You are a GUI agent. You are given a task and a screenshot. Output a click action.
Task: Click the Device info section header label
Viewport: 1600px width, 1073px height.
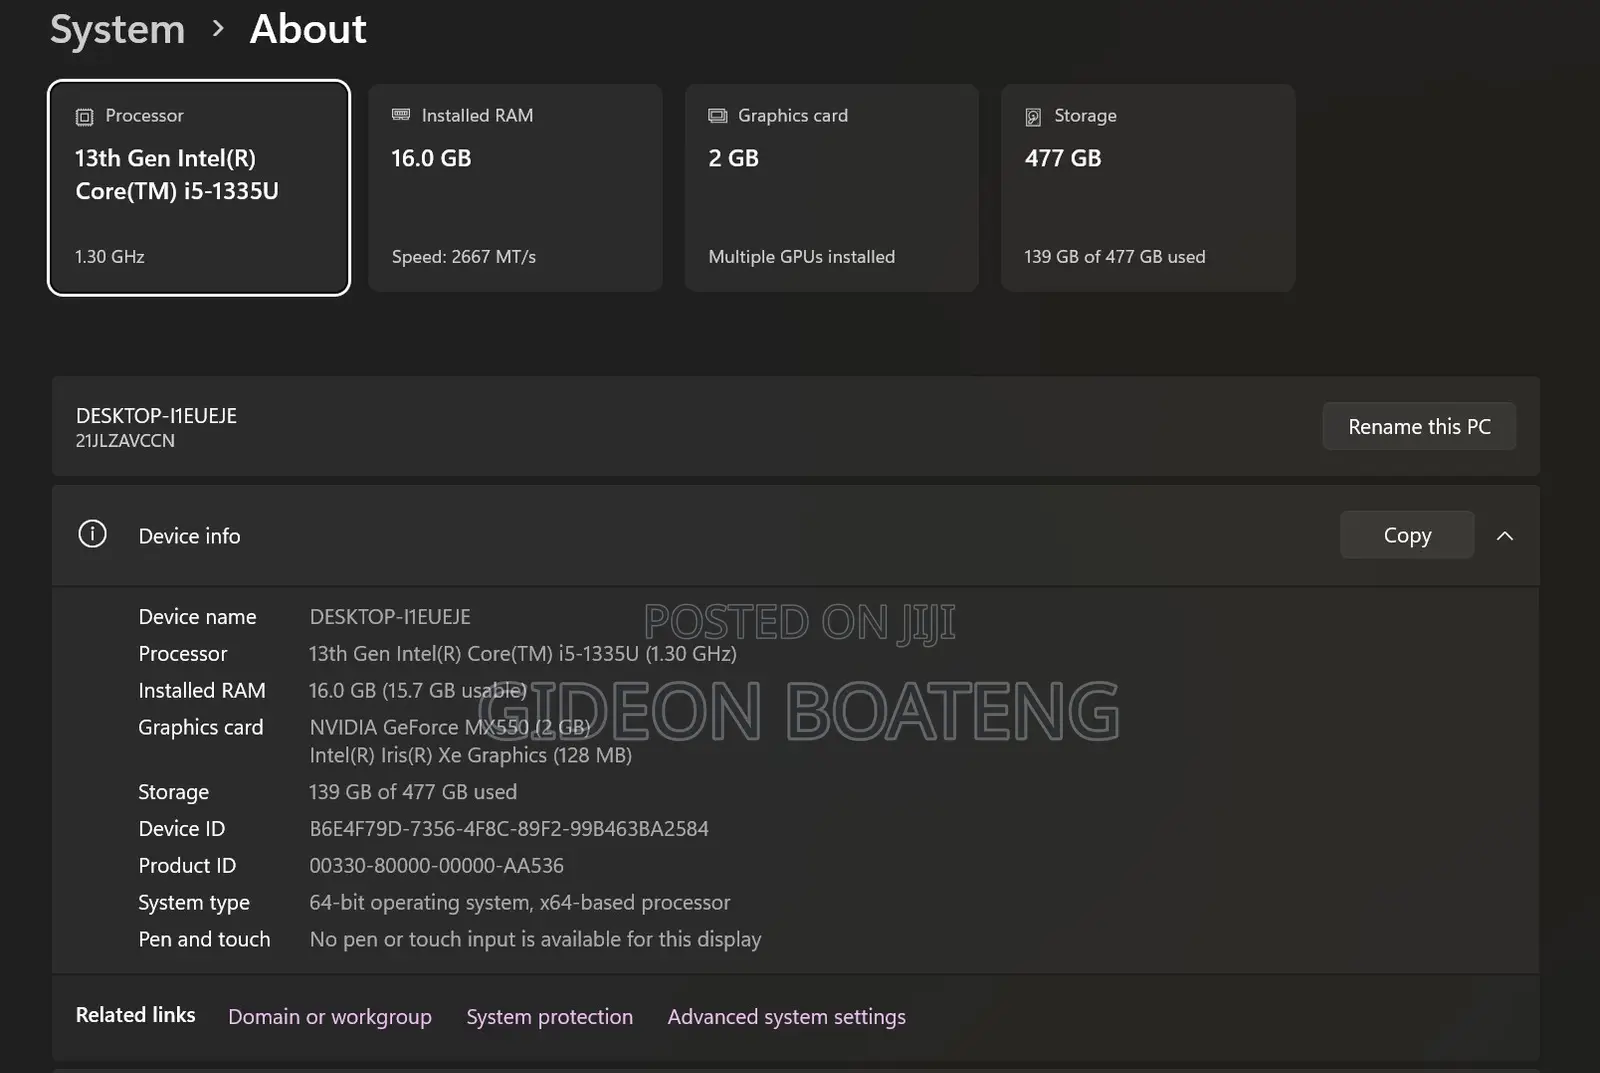[189, 536]
